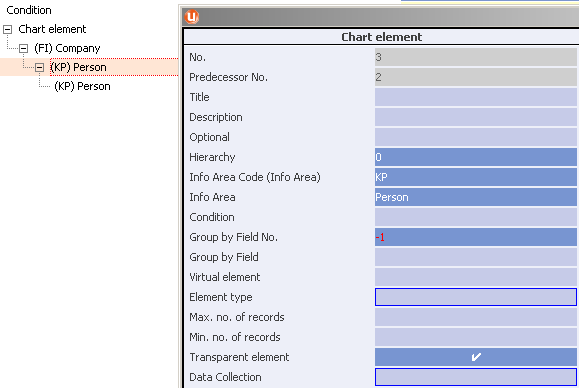The height and width of the screenshot is (388, 579).
Task: Select the (FI) Company tree item
Action: (67, 48)
